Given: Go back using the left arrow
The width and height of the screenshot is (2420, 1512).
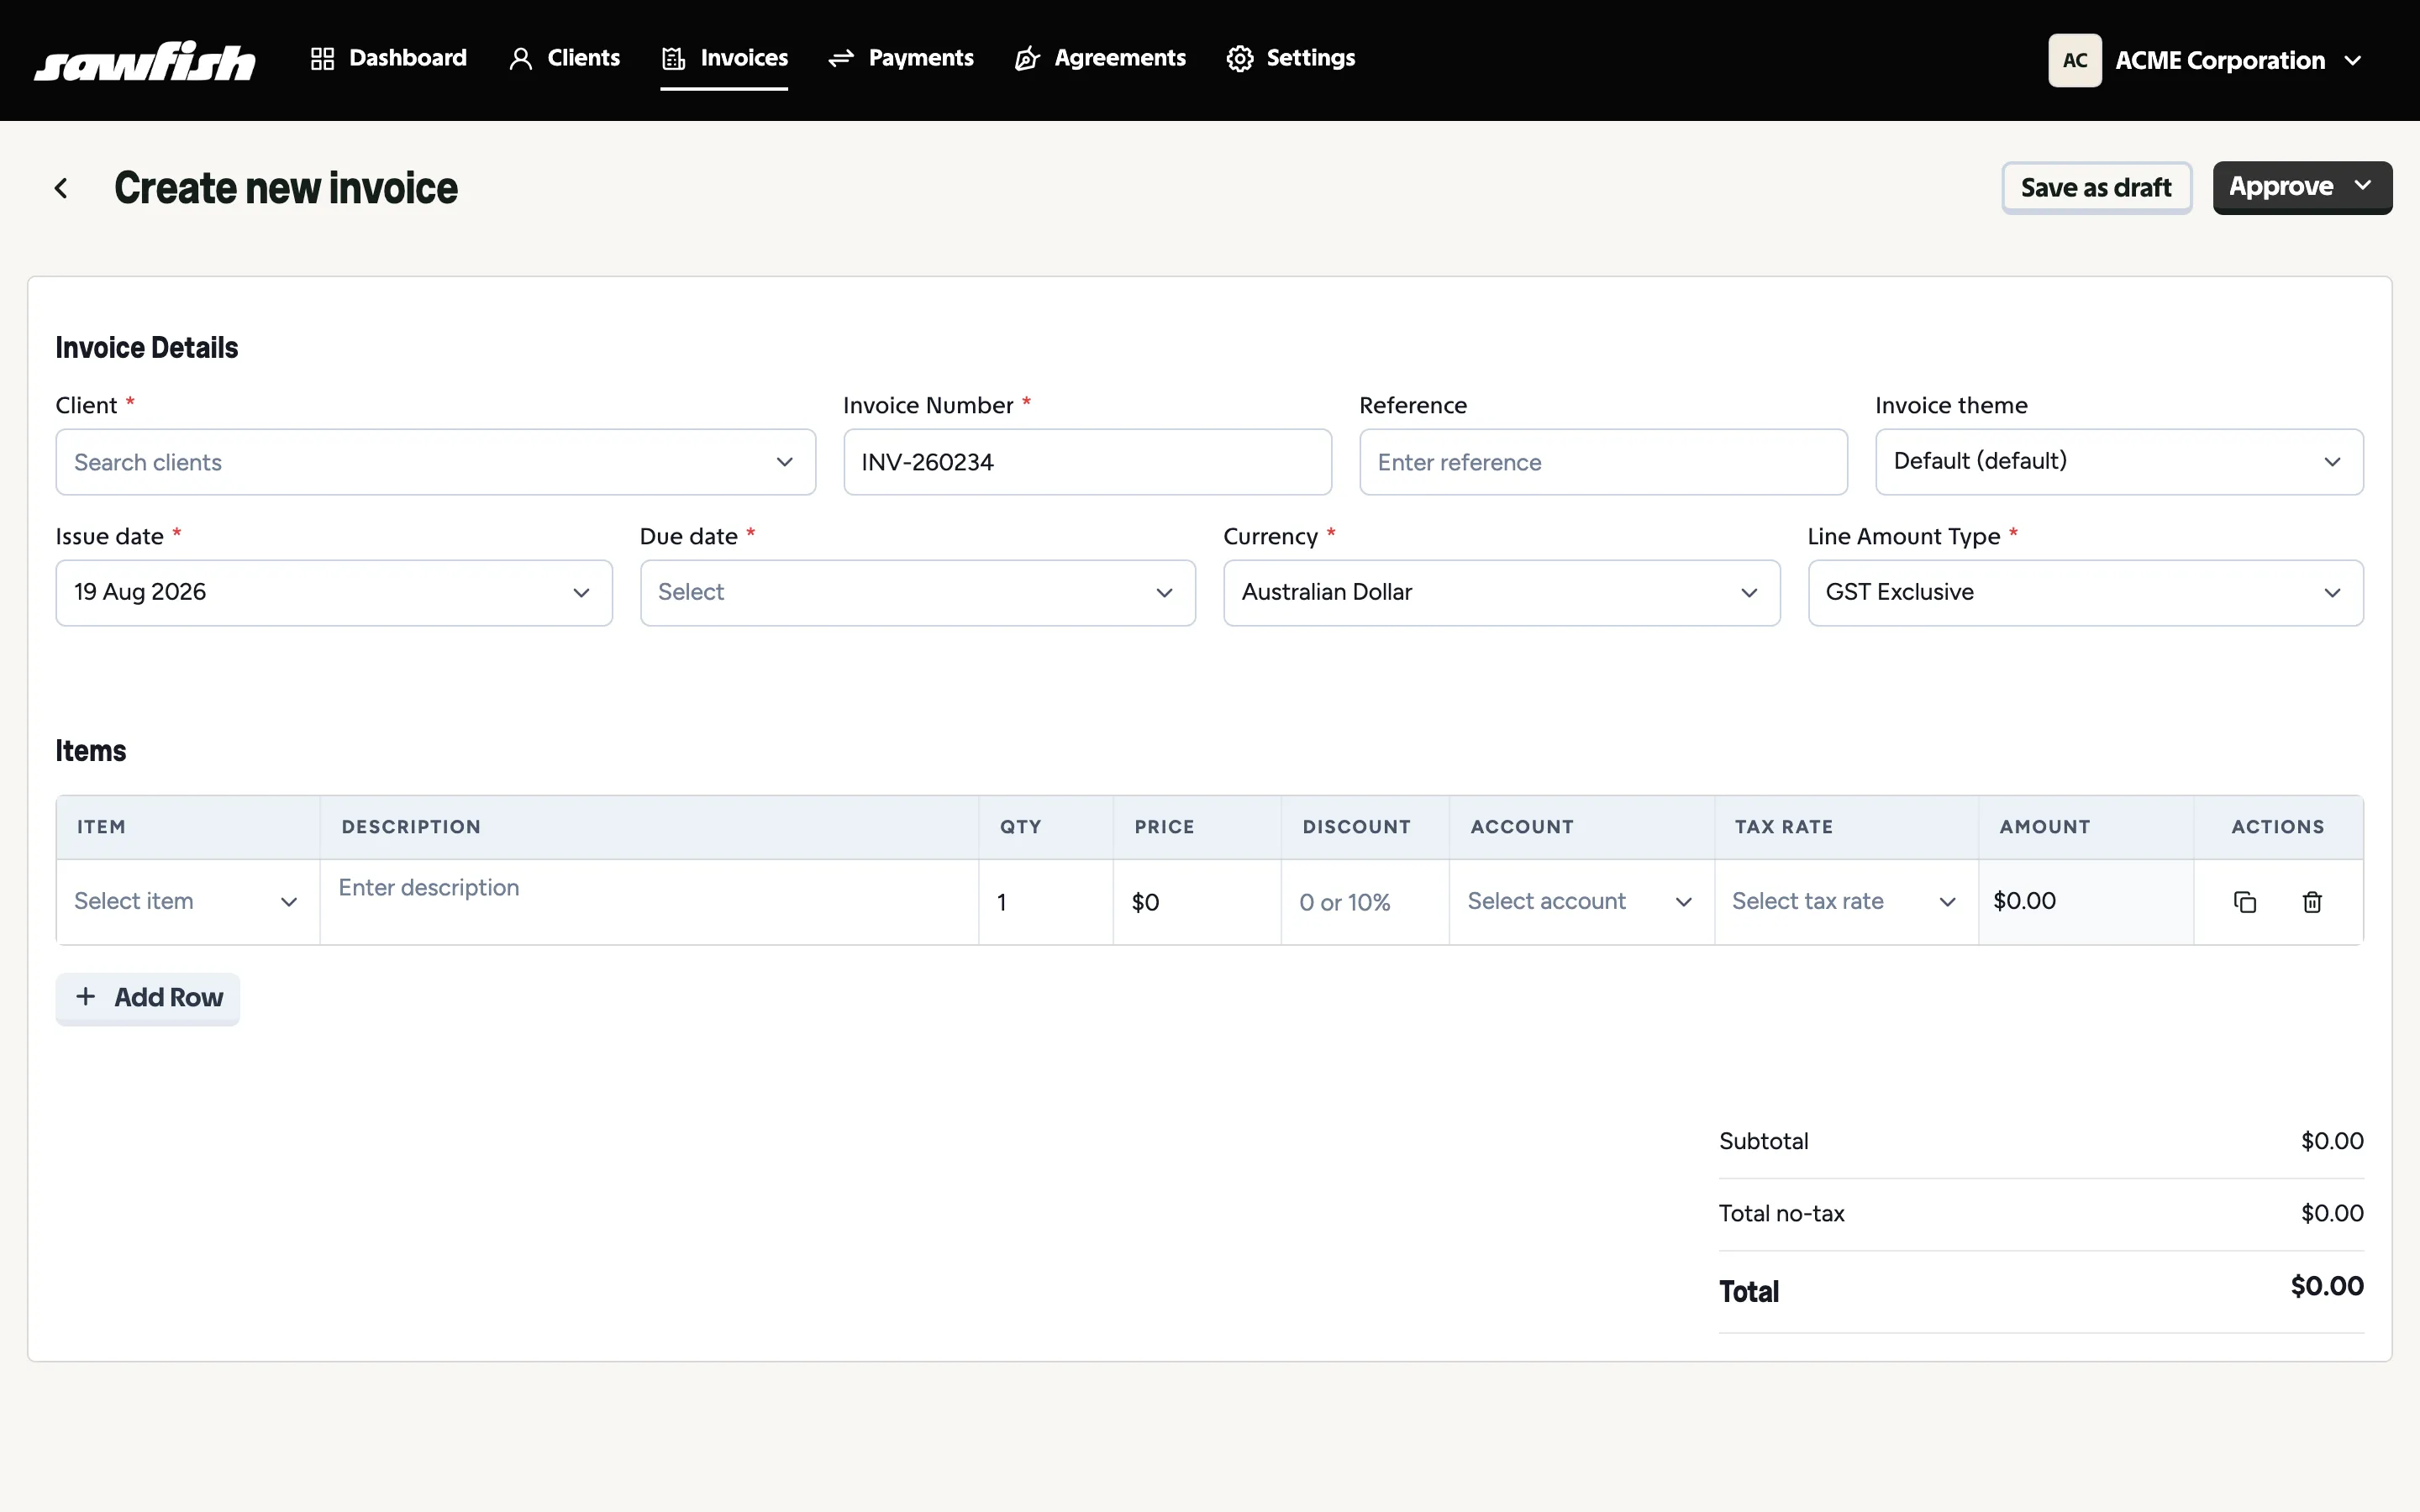Looking at the screenshot, I should (x=62, y=188).
